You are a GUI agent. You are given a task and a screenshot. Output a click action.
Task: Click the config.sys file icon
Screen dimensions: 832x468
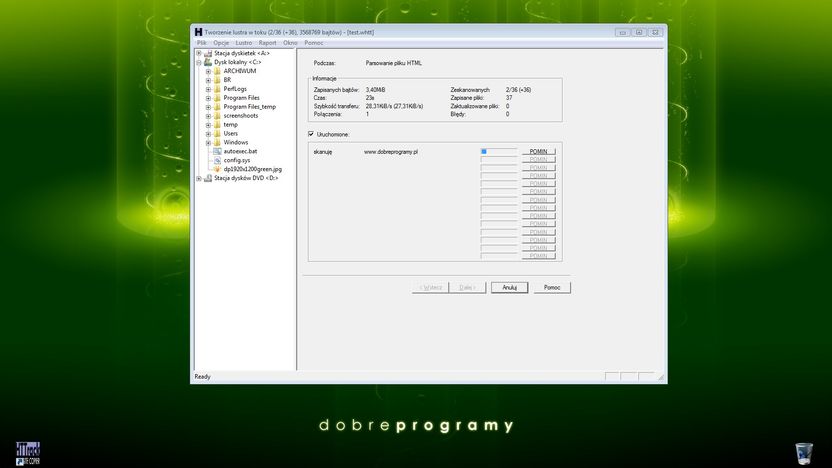(217, 160)
